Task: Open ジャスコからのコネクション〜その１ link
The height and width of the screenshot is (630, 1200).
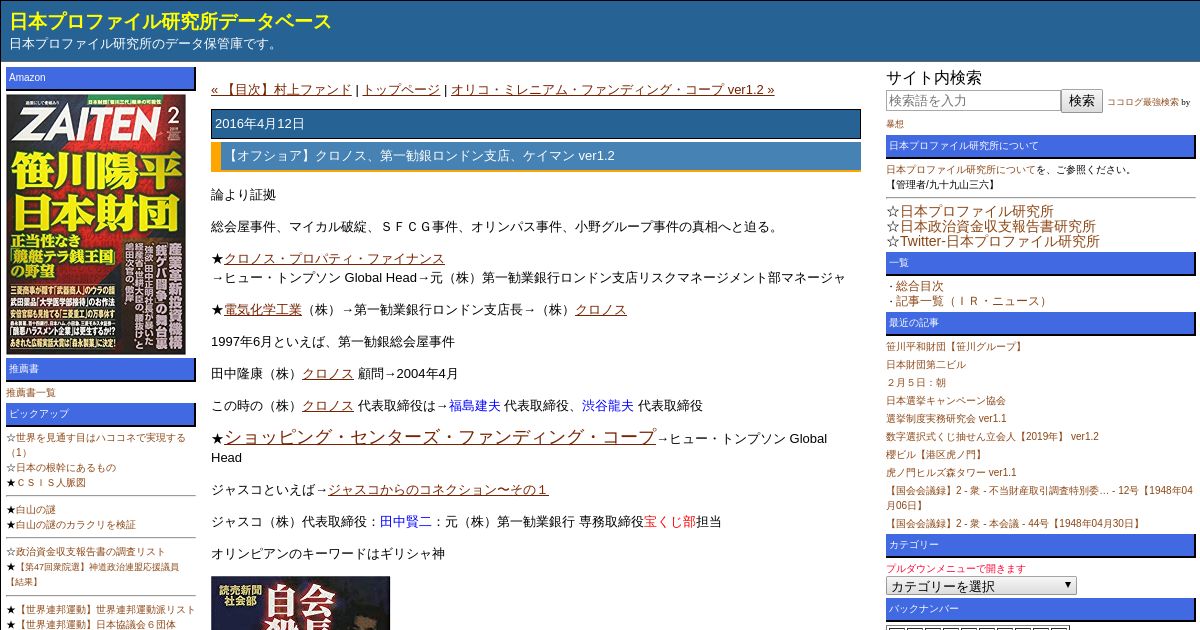Action: (438, 489)
